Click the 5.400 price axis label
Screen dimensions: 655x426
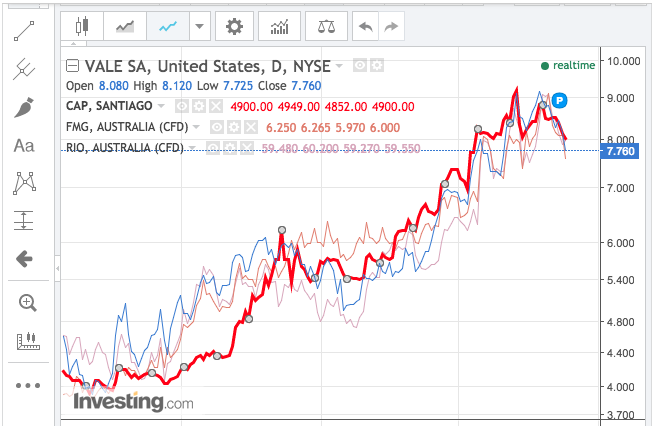620,280
